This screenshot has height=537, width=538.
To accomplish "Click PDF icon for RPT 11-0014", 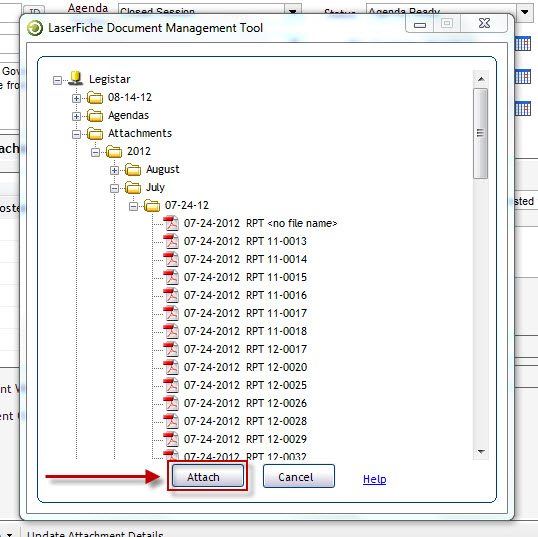I will pyautogui.click(x=171, y=259).
